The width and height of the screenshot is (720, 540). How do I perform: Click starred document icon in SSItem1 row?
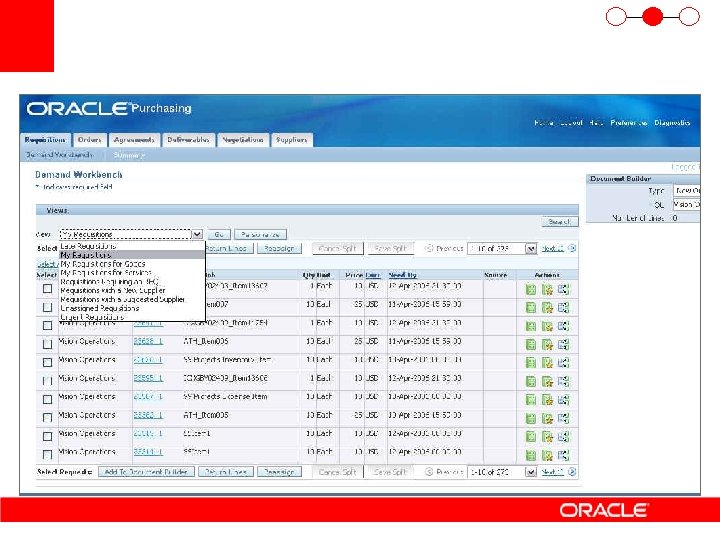click(547, 456)
